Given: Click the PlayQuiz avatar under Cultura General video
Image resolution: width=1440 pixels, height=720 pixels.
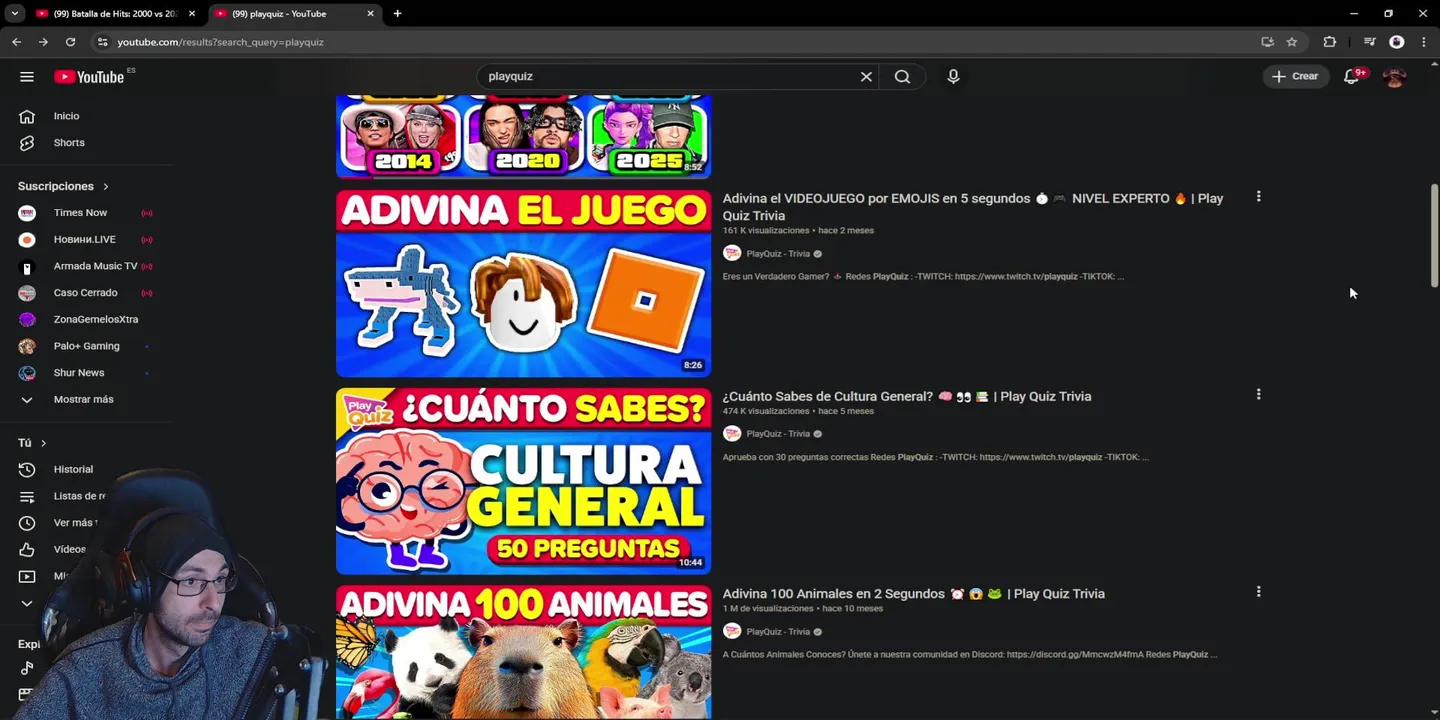Looking at the screenshot, I should (x=732, y=433).
